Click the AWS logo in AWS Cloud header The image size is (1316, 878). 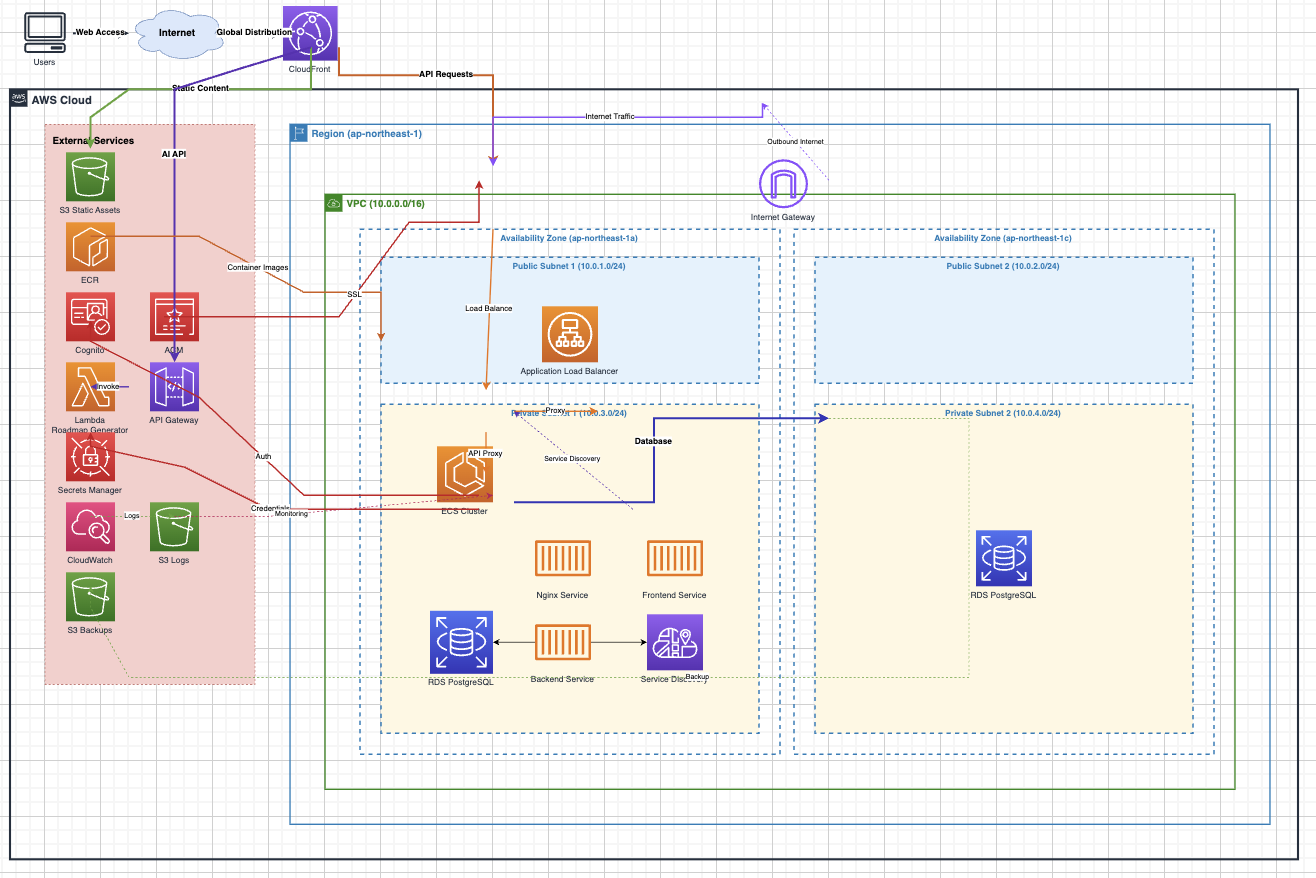(x=19, y=99)
